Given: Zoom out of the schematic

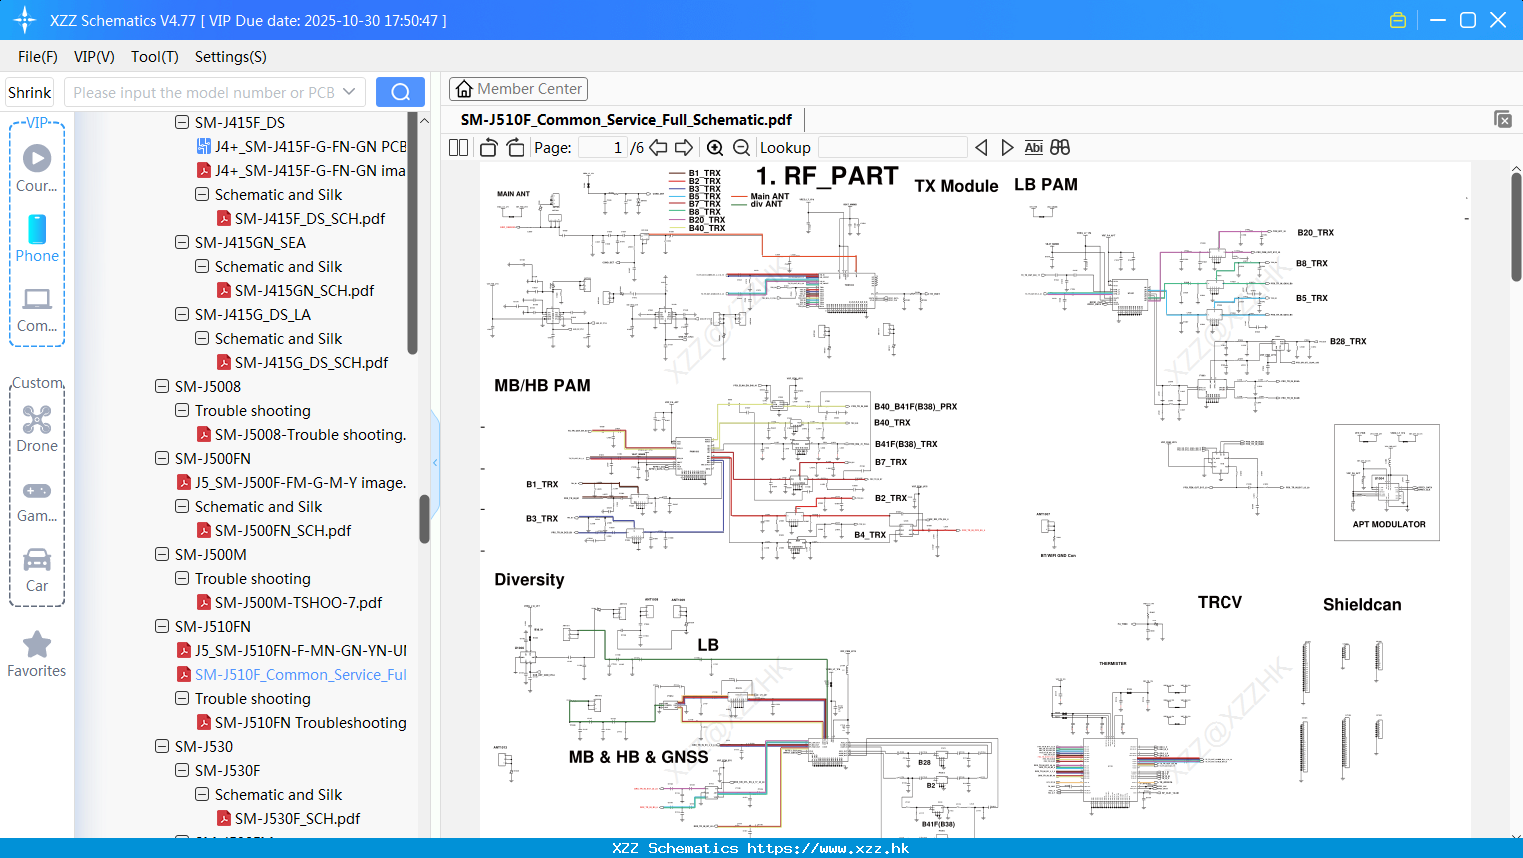Looking at the screenshot, I should coord(741,147).
